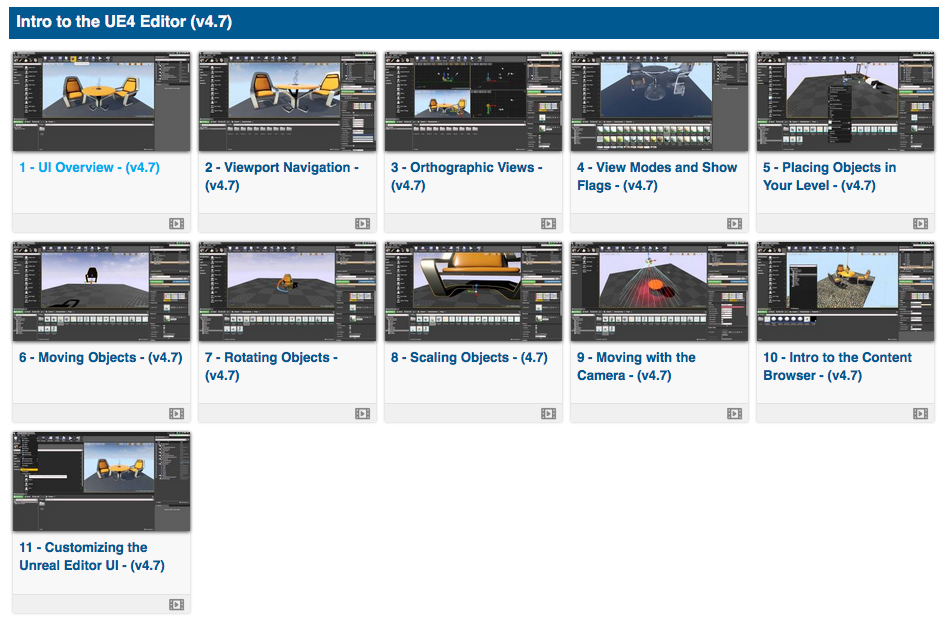Open '10 - Intro to the Content Browser' link

837,366
